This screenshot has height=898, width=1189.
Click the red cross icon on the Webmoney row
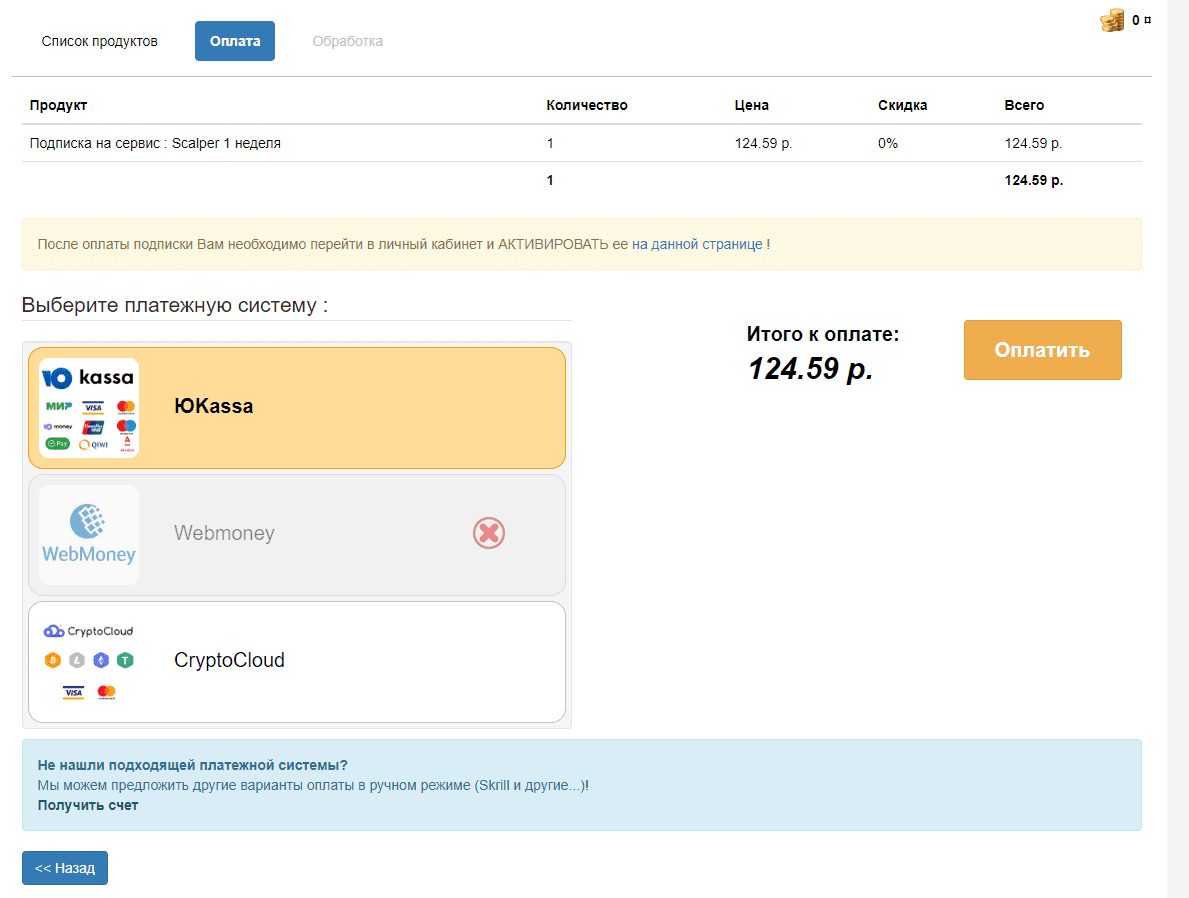[x=488, y=533]
